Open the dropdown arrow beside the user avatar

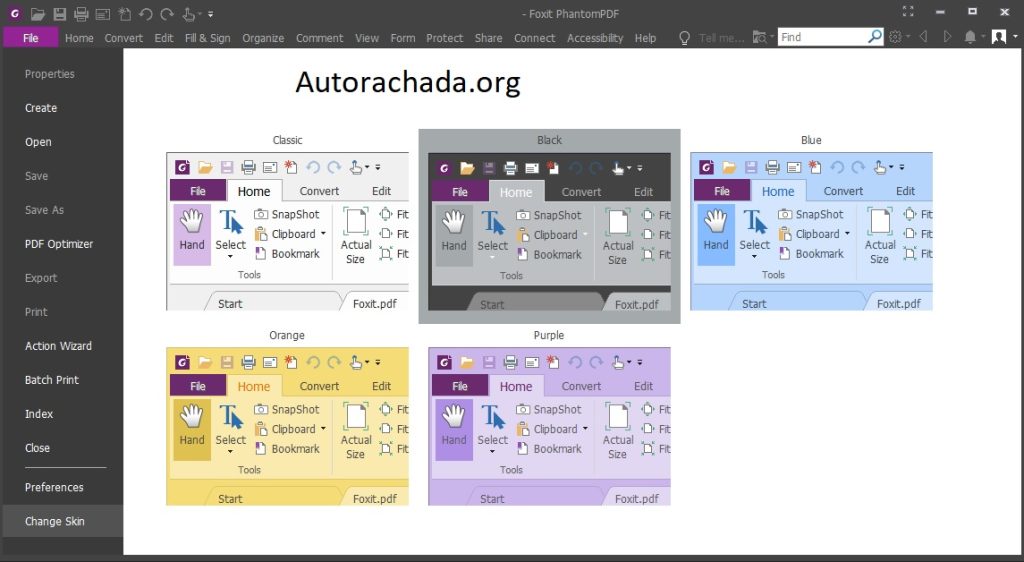(1015, 37)
